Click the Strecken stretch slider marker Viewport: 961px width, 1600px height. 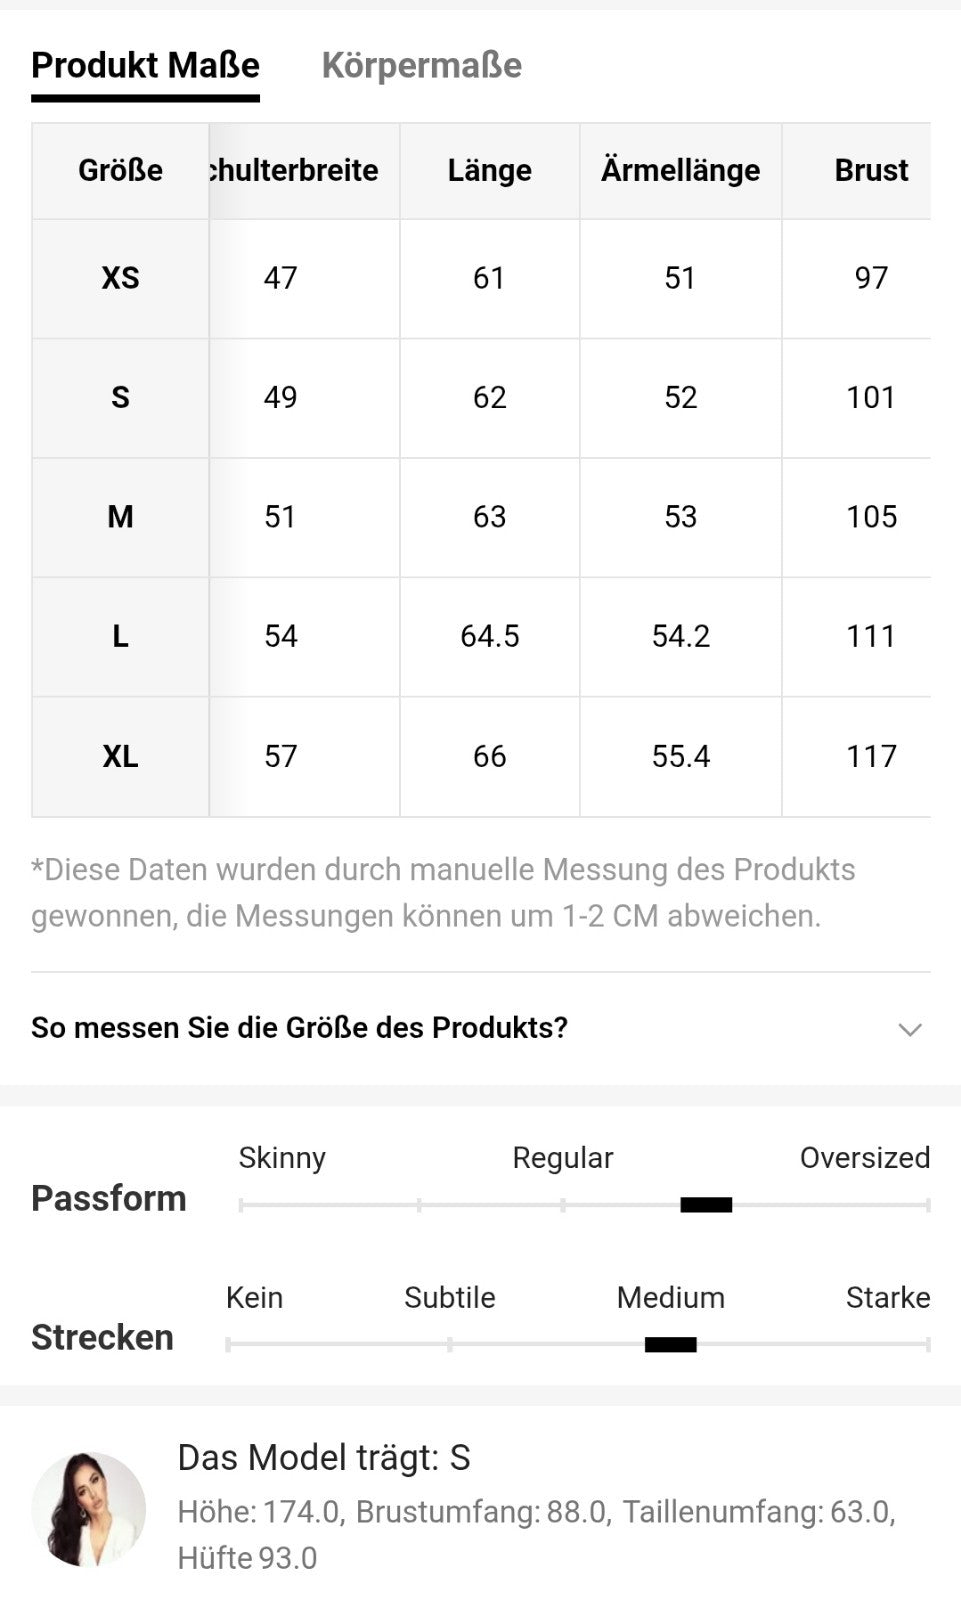click(670, 1345)
